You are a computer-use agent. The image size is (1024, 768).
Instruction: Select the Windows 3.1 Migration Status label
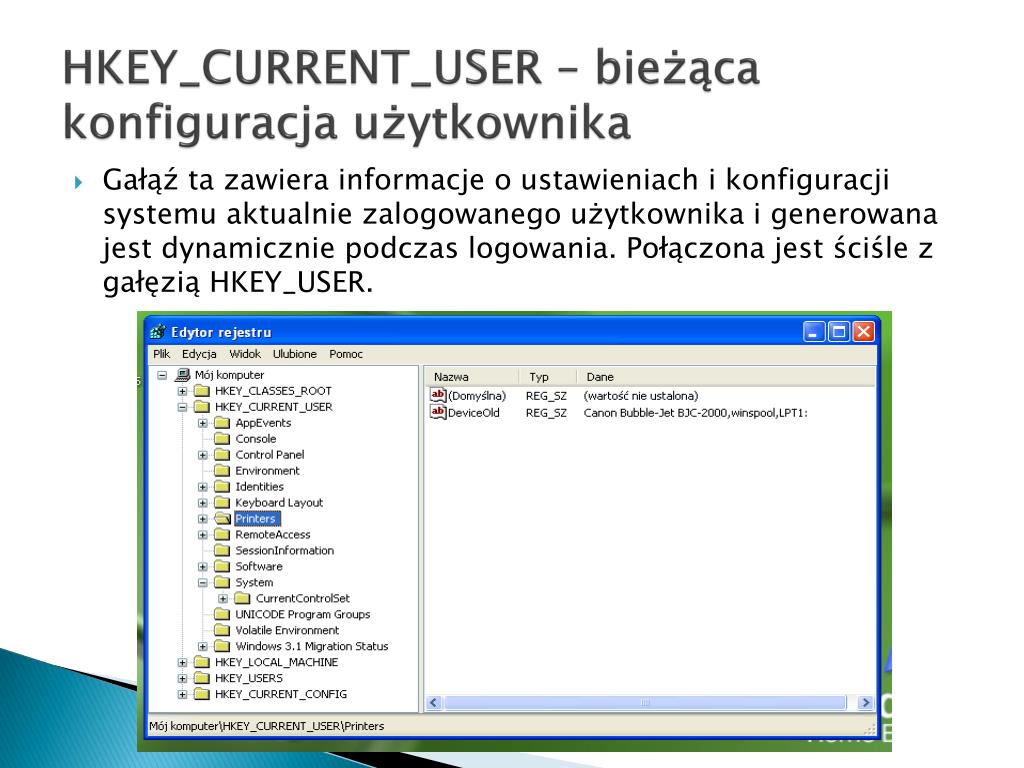click(312, 646)
